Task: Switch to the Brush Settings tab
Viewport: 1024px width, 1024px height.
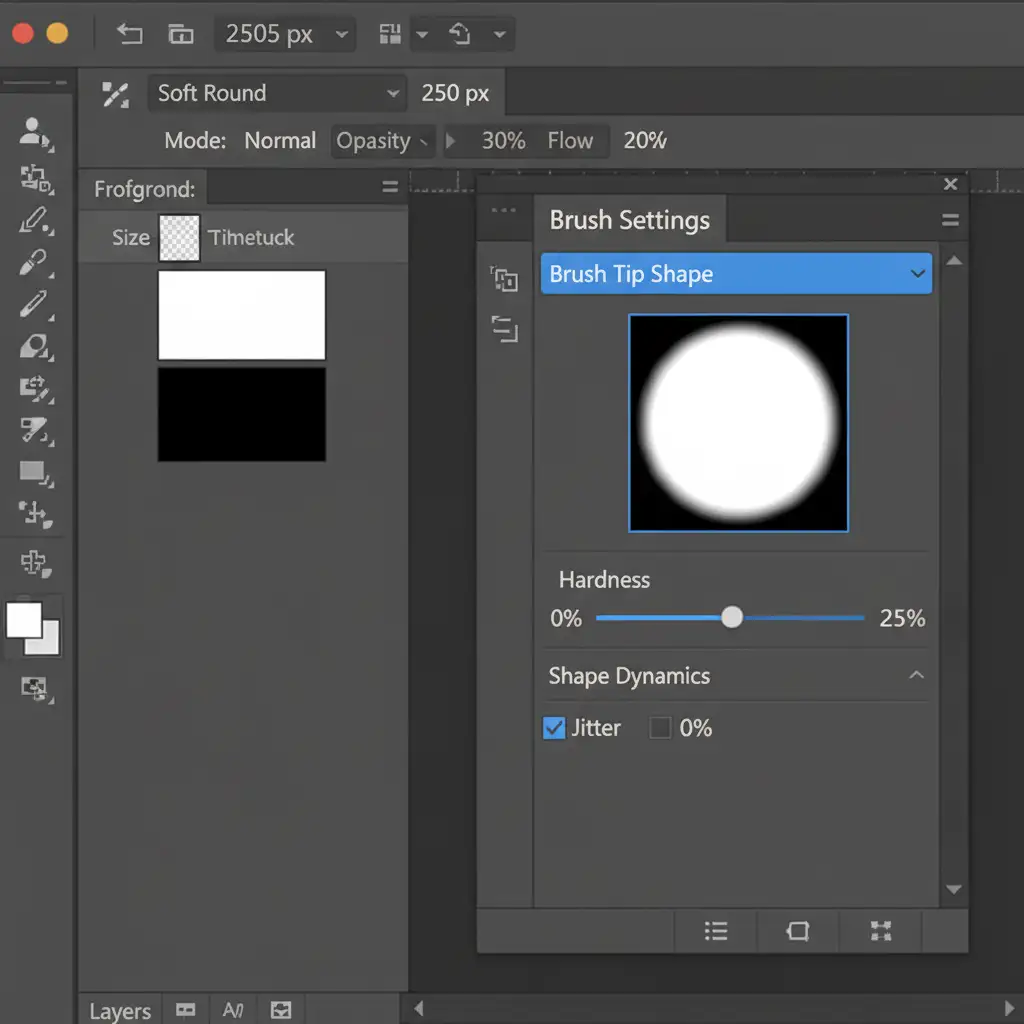Action: coord(630,220)
